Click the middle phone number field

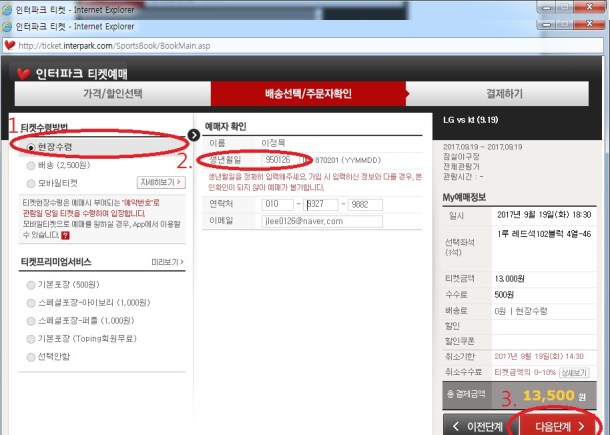pos(321,204)
